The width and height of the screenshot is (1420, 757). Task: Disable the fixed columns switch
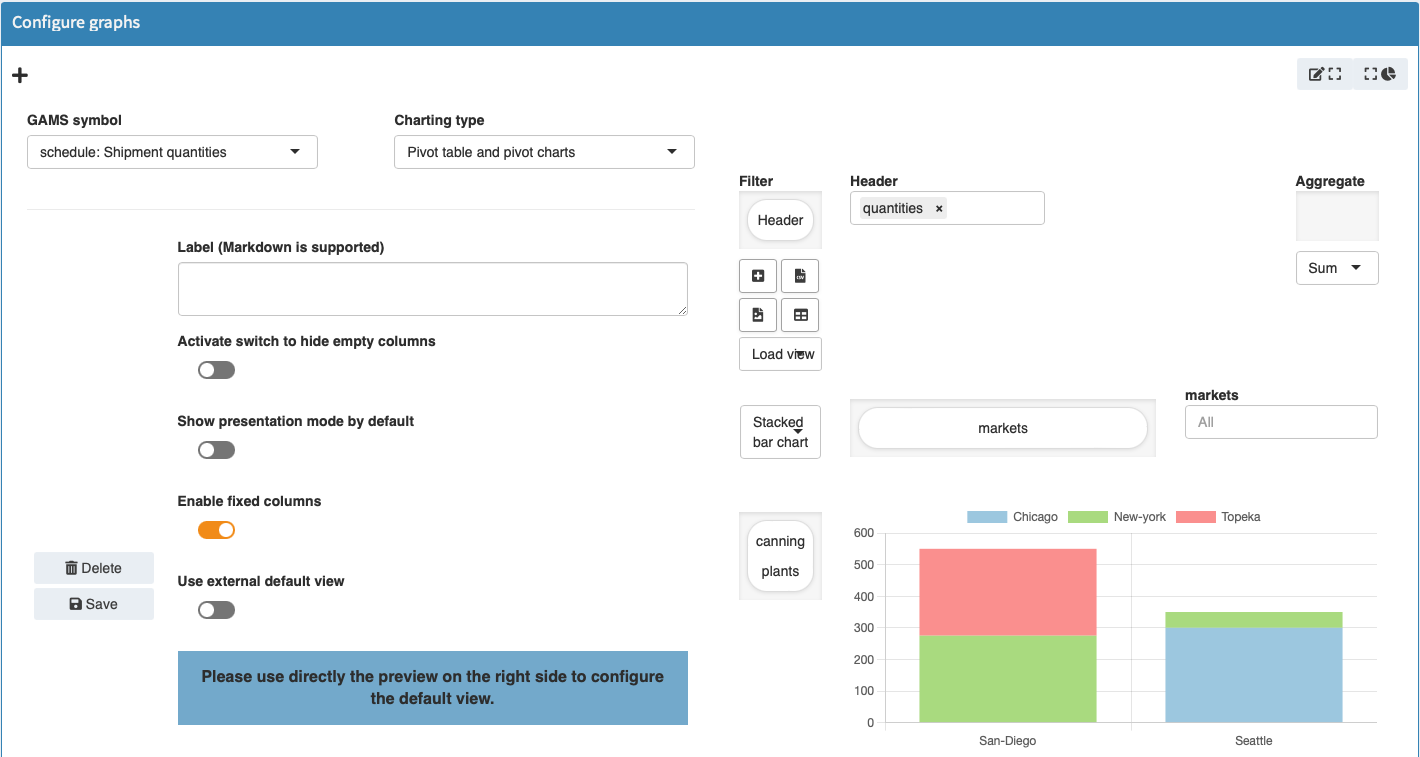[x=216, y=530]
